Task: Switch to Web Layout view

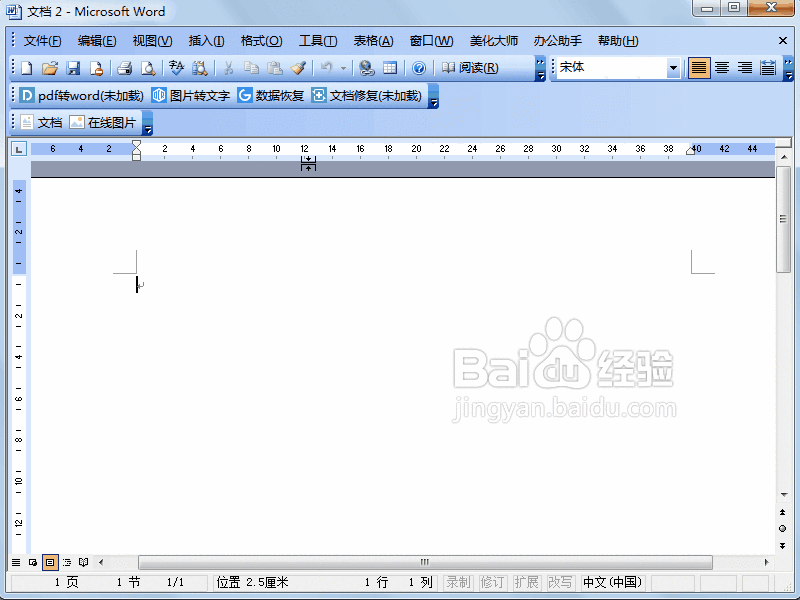Action: [x=31, y=562]
